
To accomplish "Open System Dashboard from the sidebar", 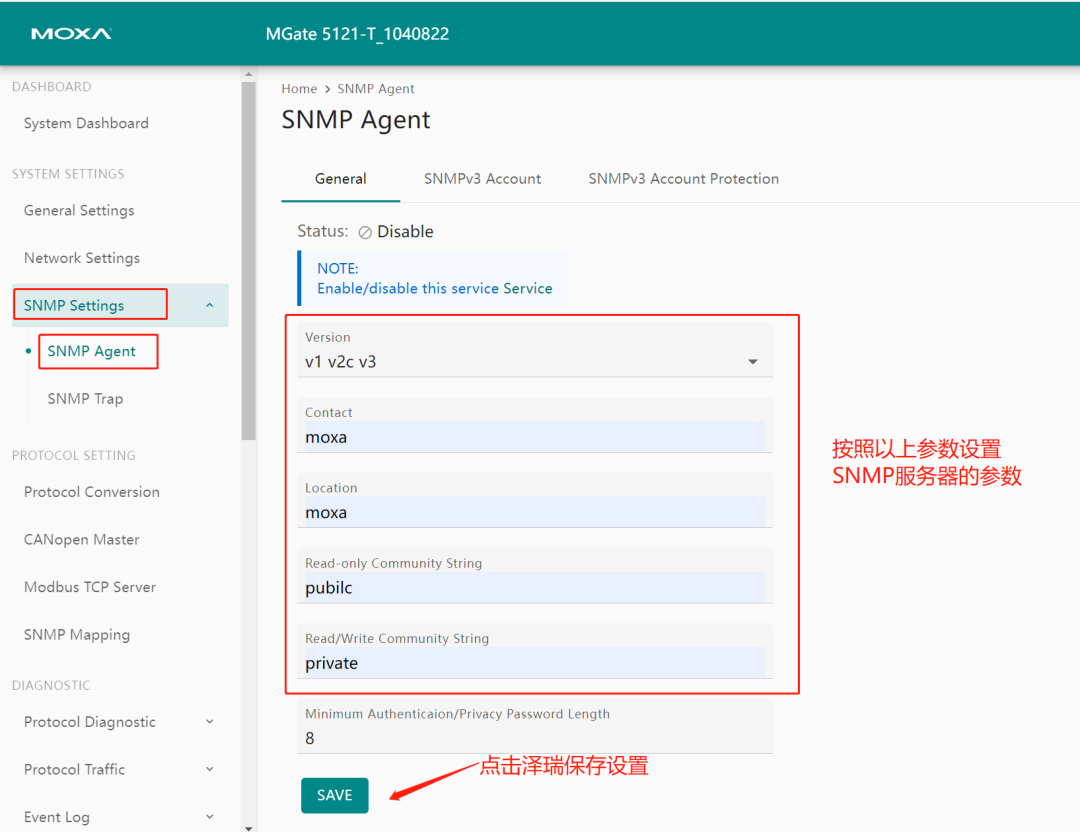I will 85,123.
